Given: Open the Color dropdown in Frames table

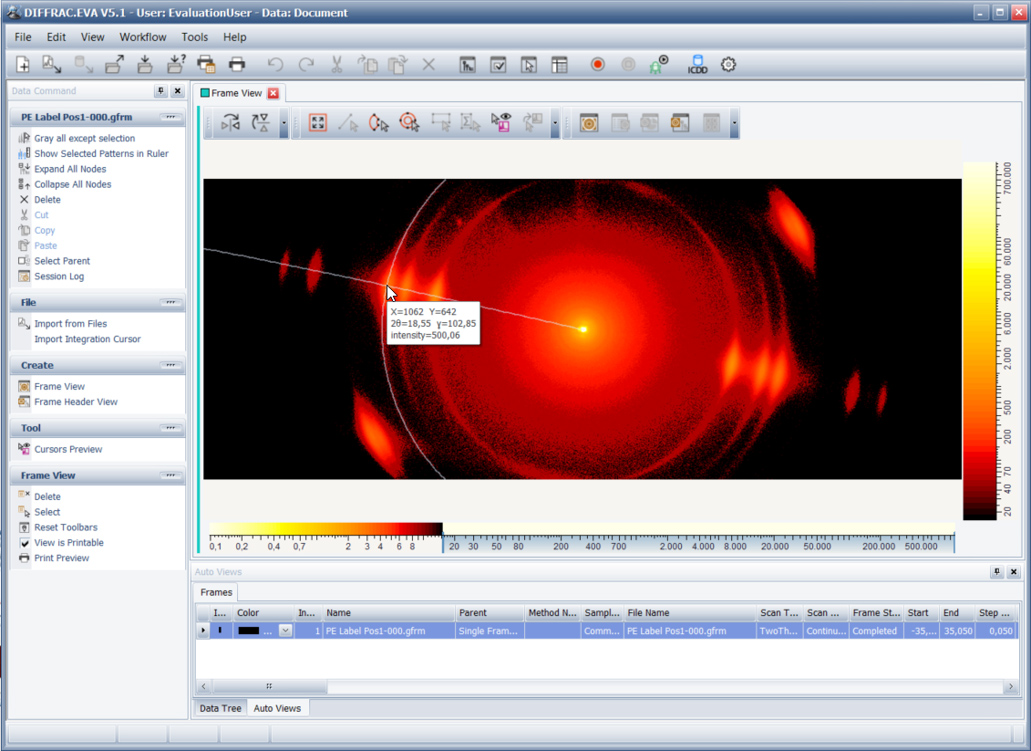Looking at the screenshot, I should (x=285, y=631).
